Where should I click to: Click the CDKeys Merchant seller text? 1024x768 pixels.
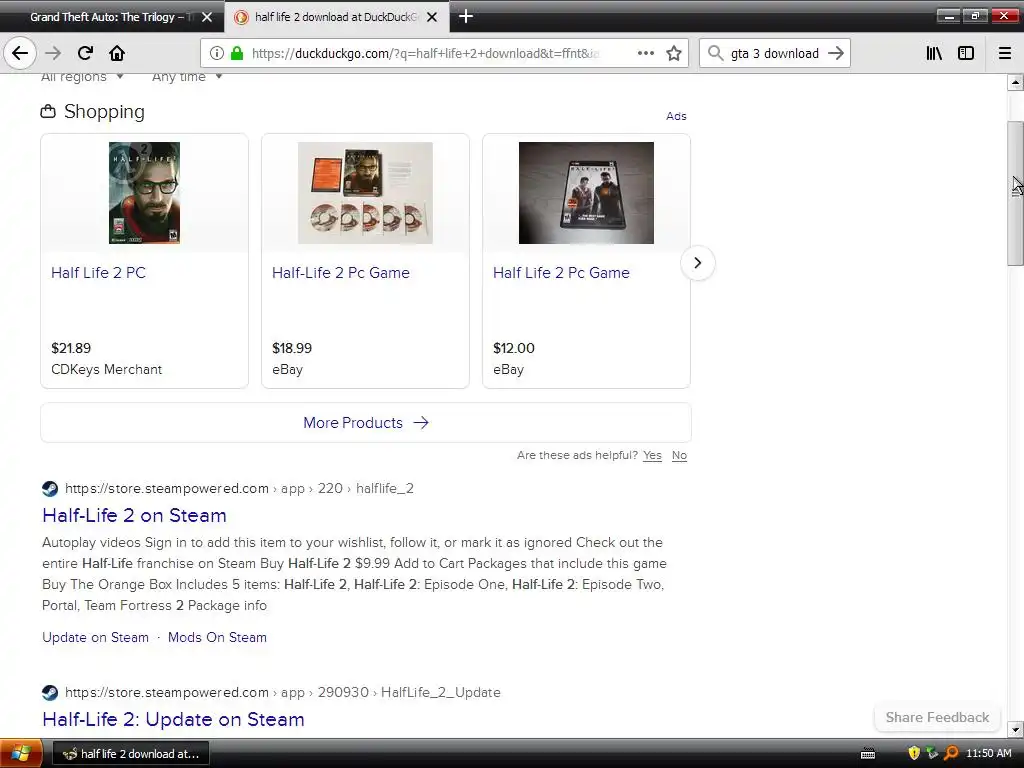pos(106,370)
